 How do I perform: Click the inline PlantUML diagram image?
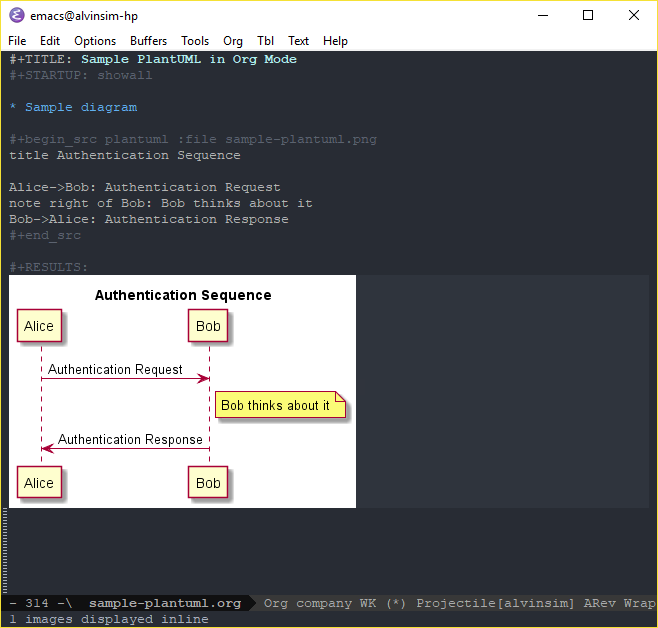click(182, 391)
